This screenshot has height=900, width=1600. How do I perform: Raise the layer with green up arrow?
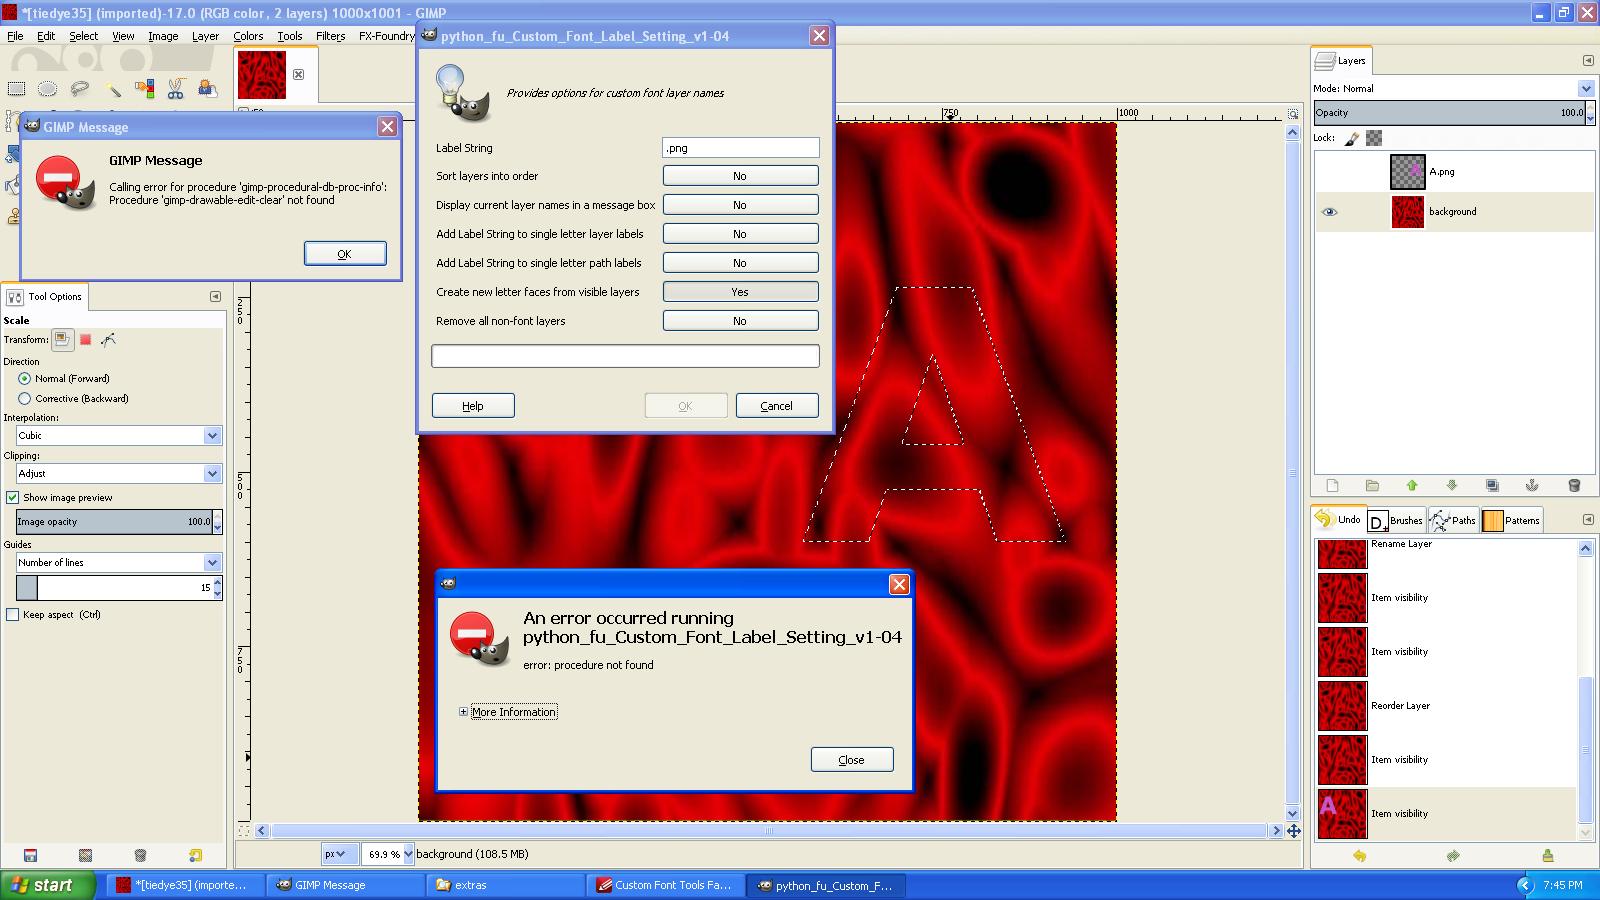(1412, 486)
